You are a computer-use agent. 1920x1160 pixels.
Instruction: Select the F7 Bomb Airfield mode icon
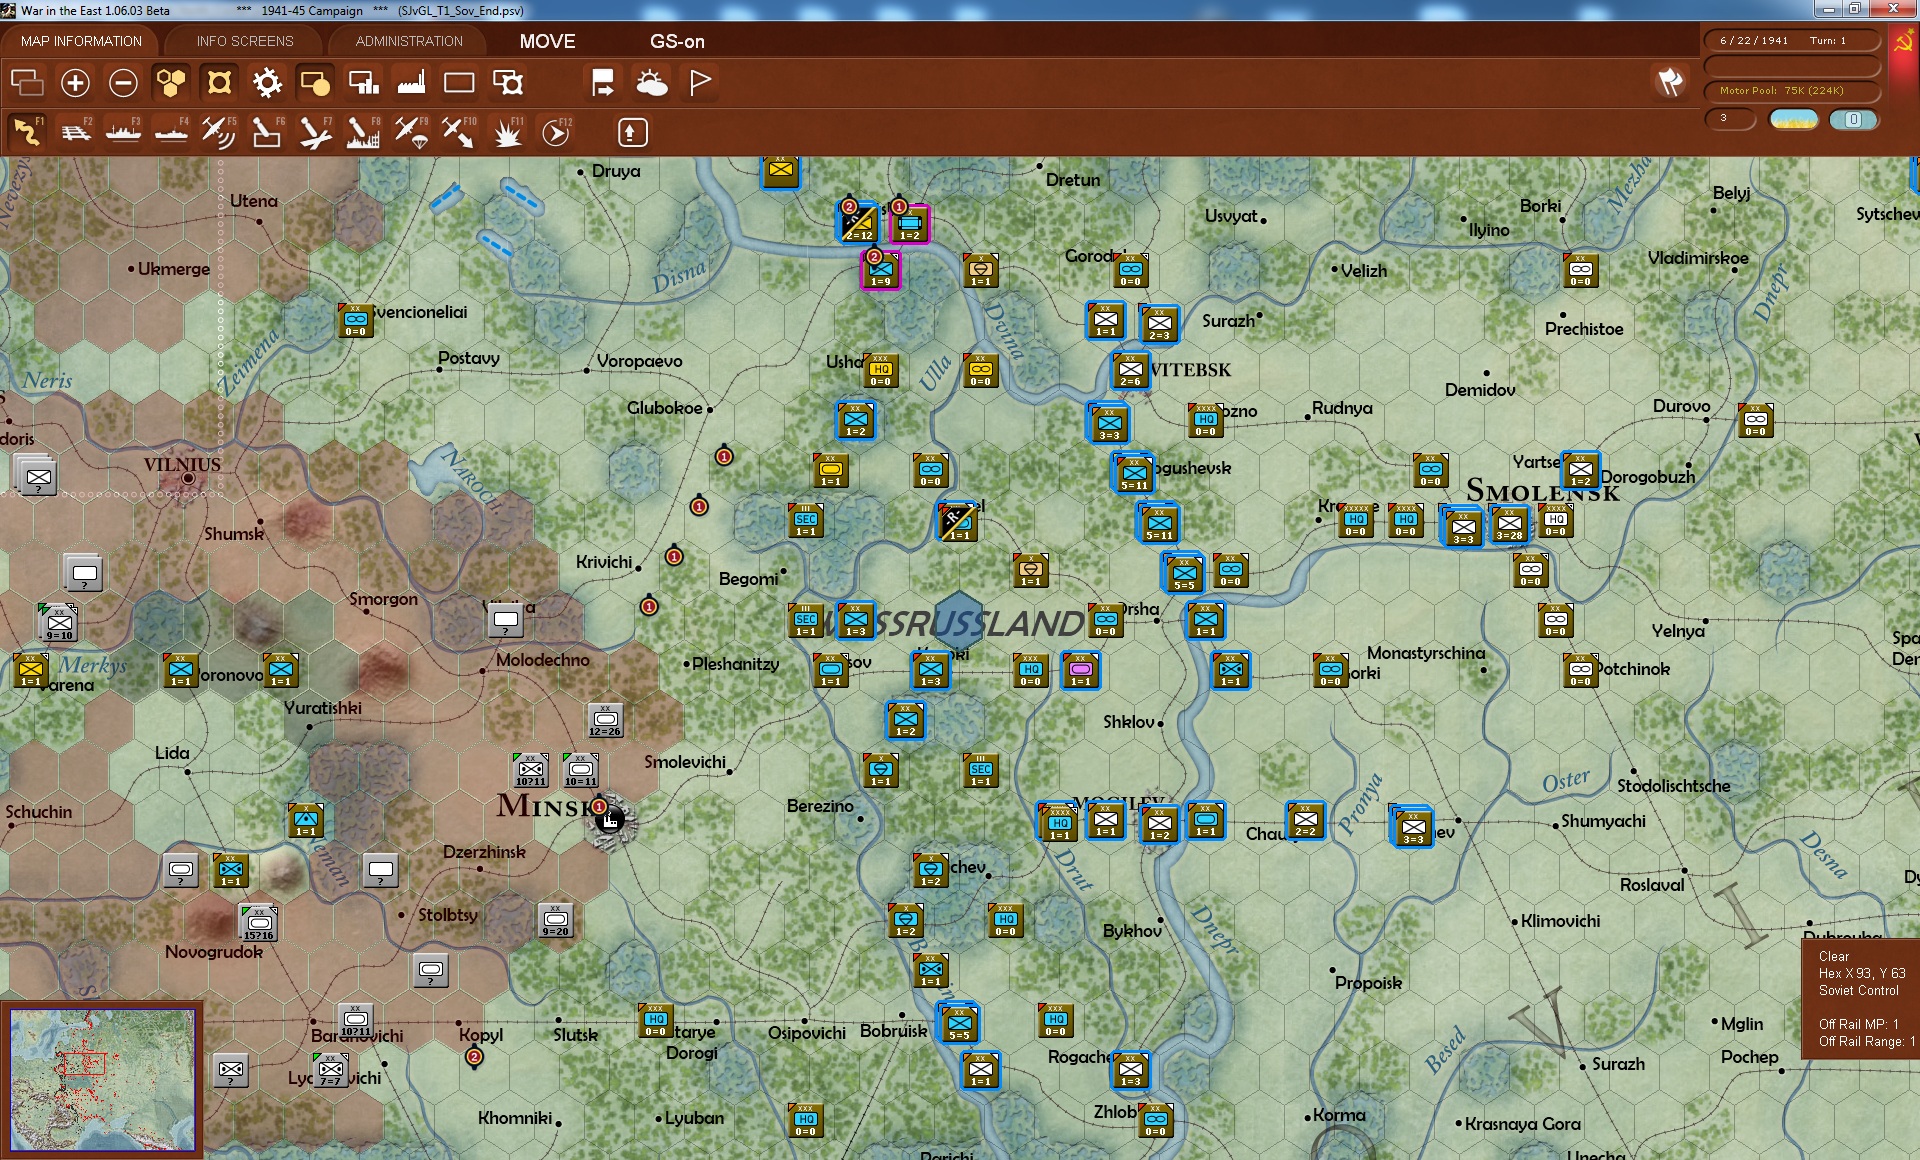[x=315, y=132]
